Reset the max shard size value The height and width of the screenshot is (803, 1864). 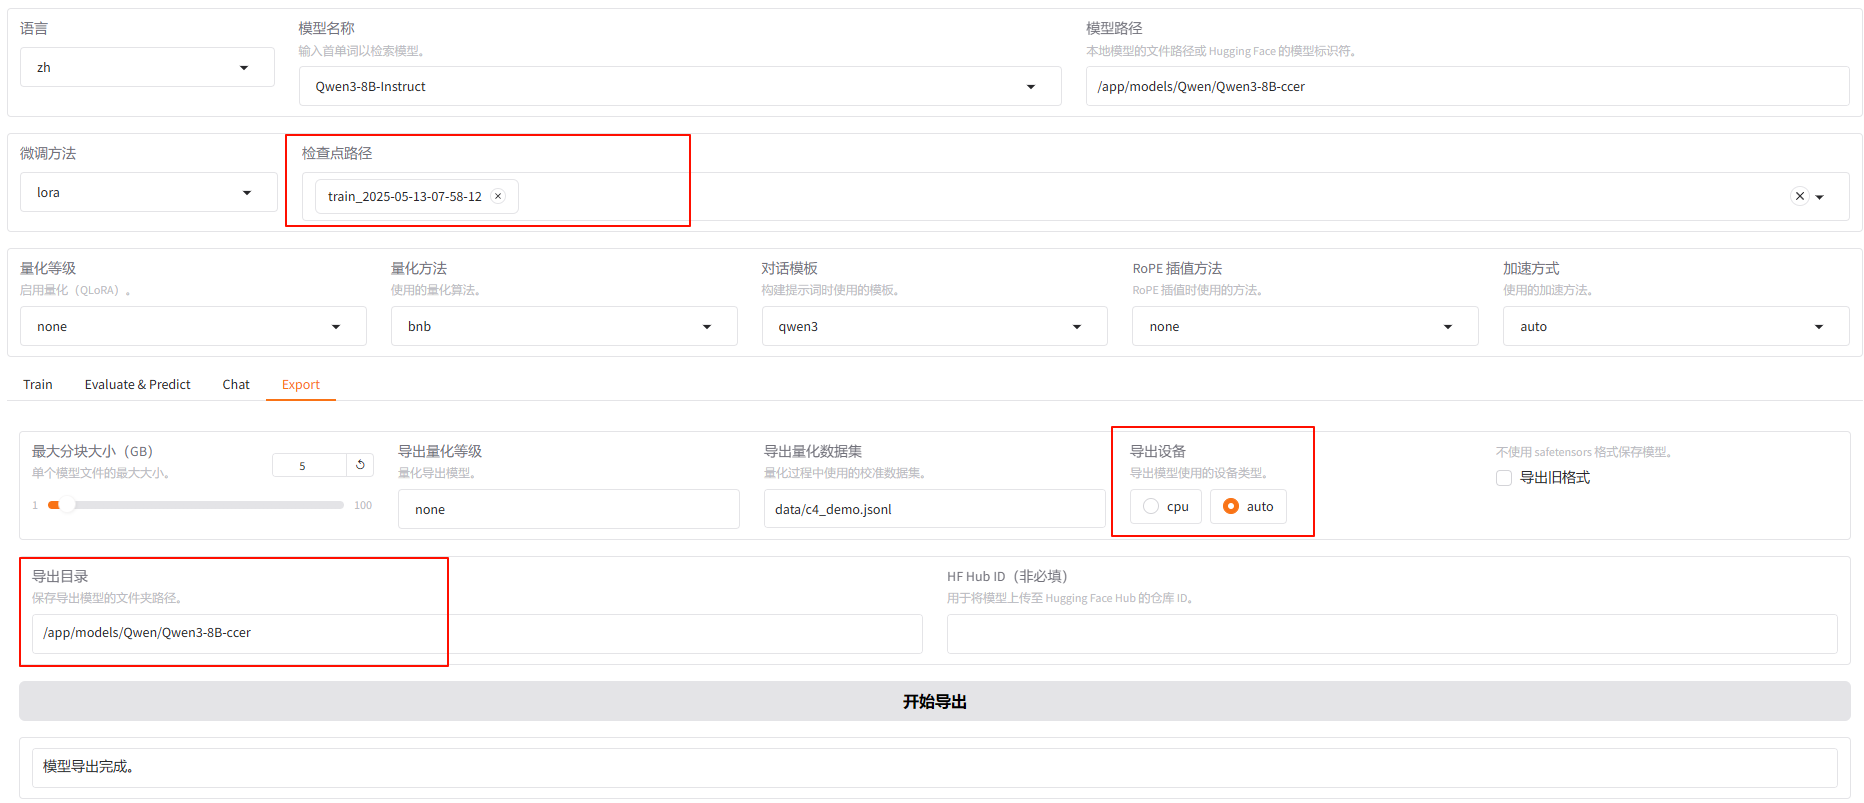360,465
